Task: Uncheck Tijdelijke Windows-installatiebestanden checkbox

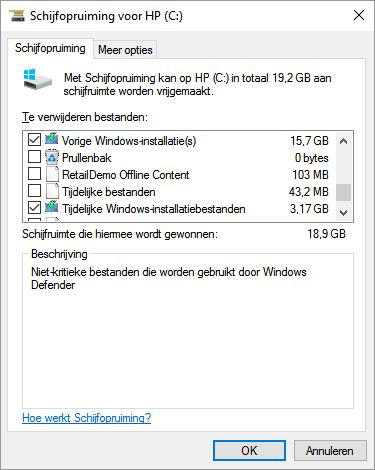Action: tap(34, 208)
